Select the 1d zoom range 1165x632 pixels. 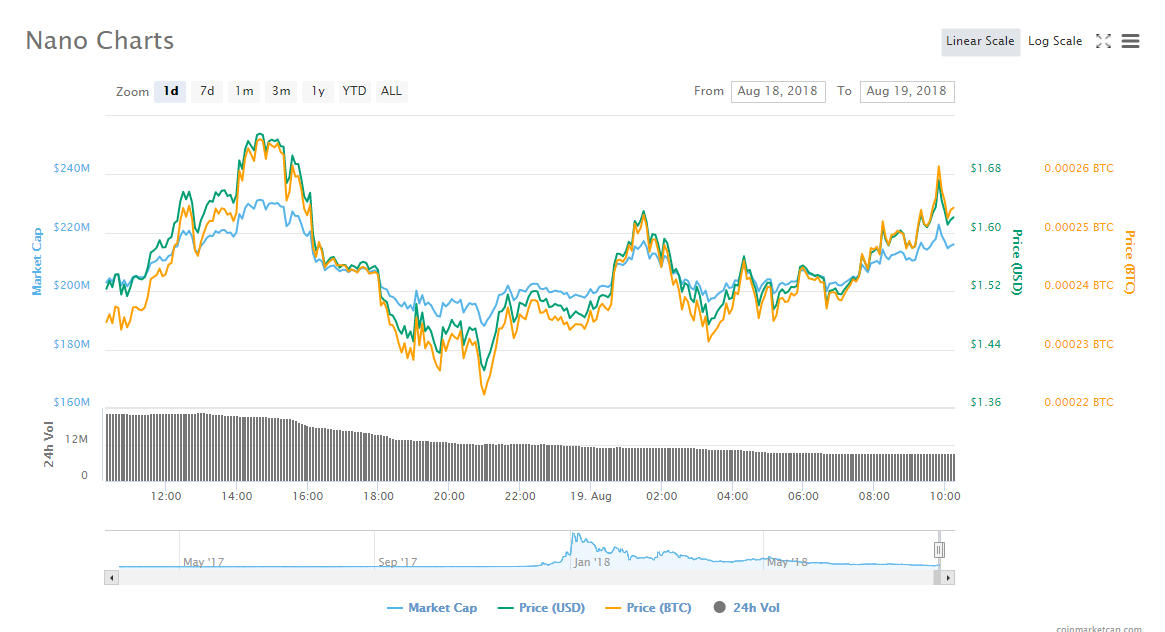(170, 91)
